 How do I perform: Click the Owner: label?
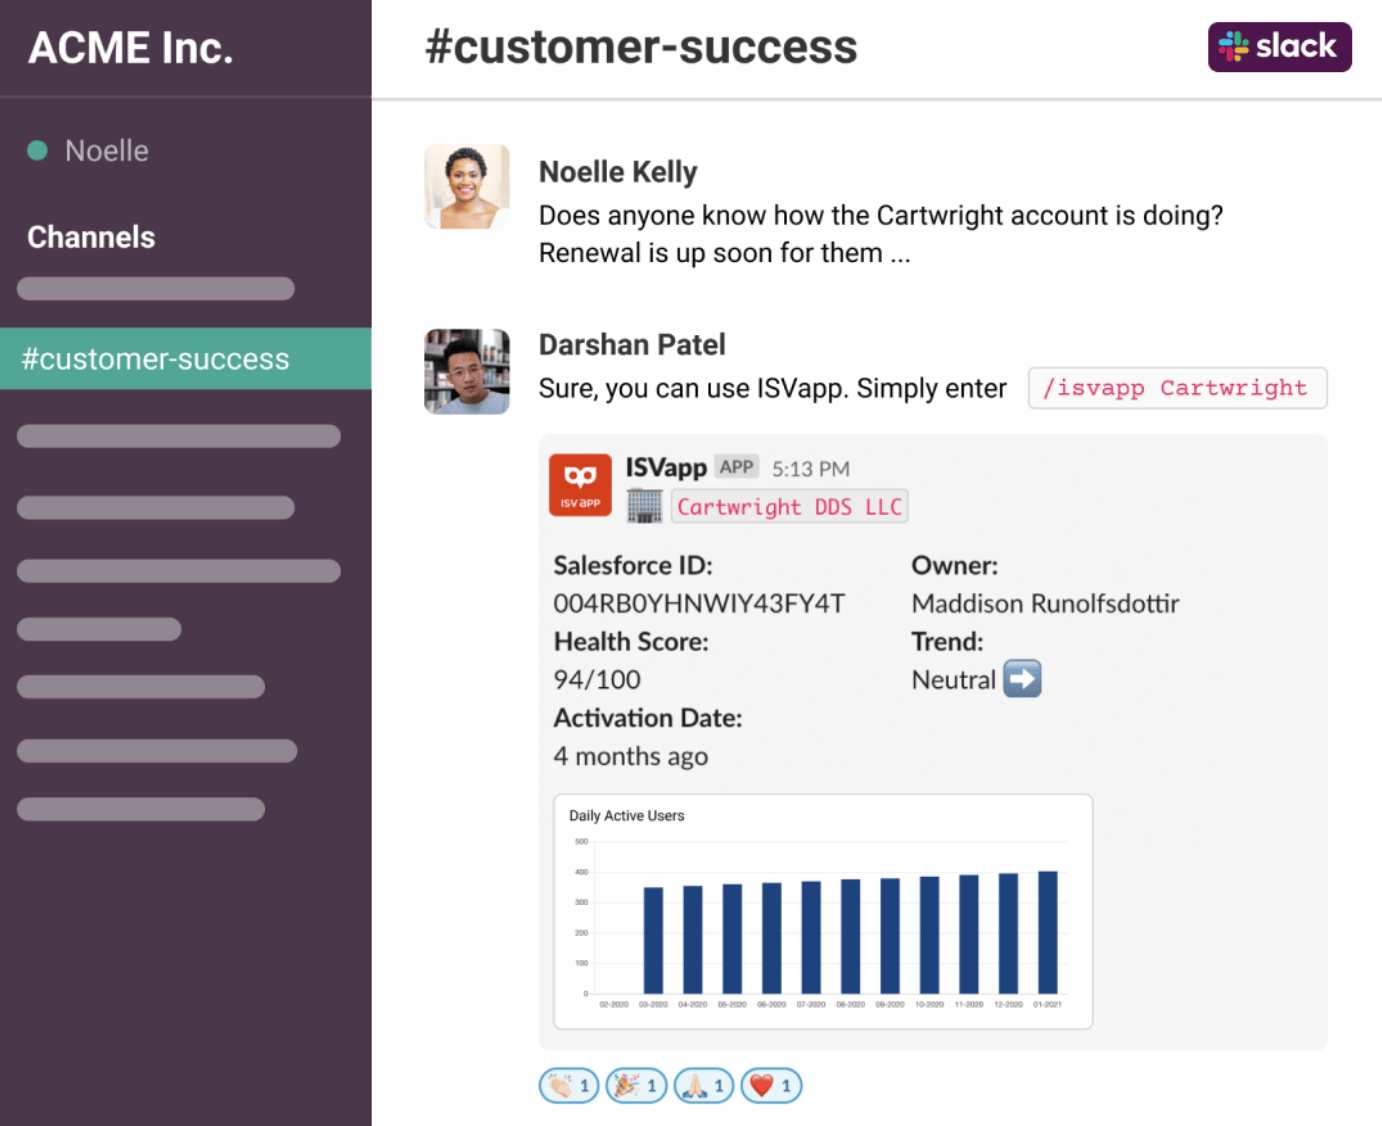pos(955,566)
